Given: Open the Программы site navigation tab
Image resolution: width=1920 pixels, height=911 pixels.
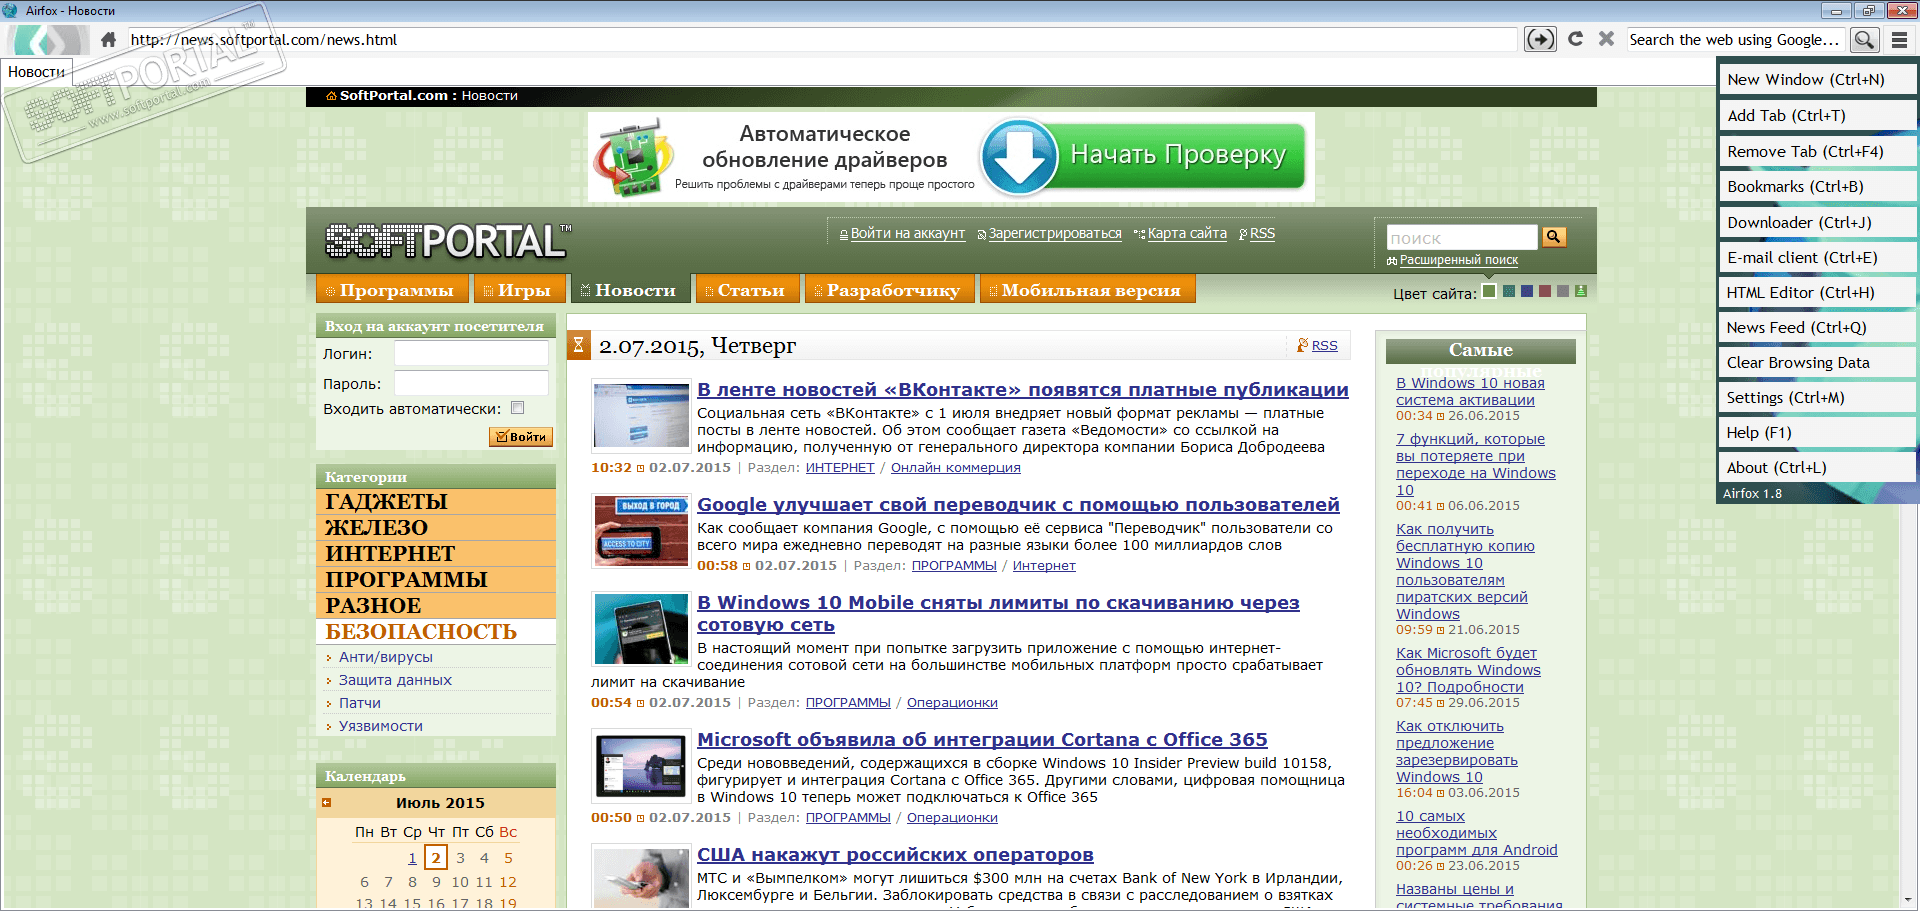Looking at the screenshot, I should click(x=392, y=289).
